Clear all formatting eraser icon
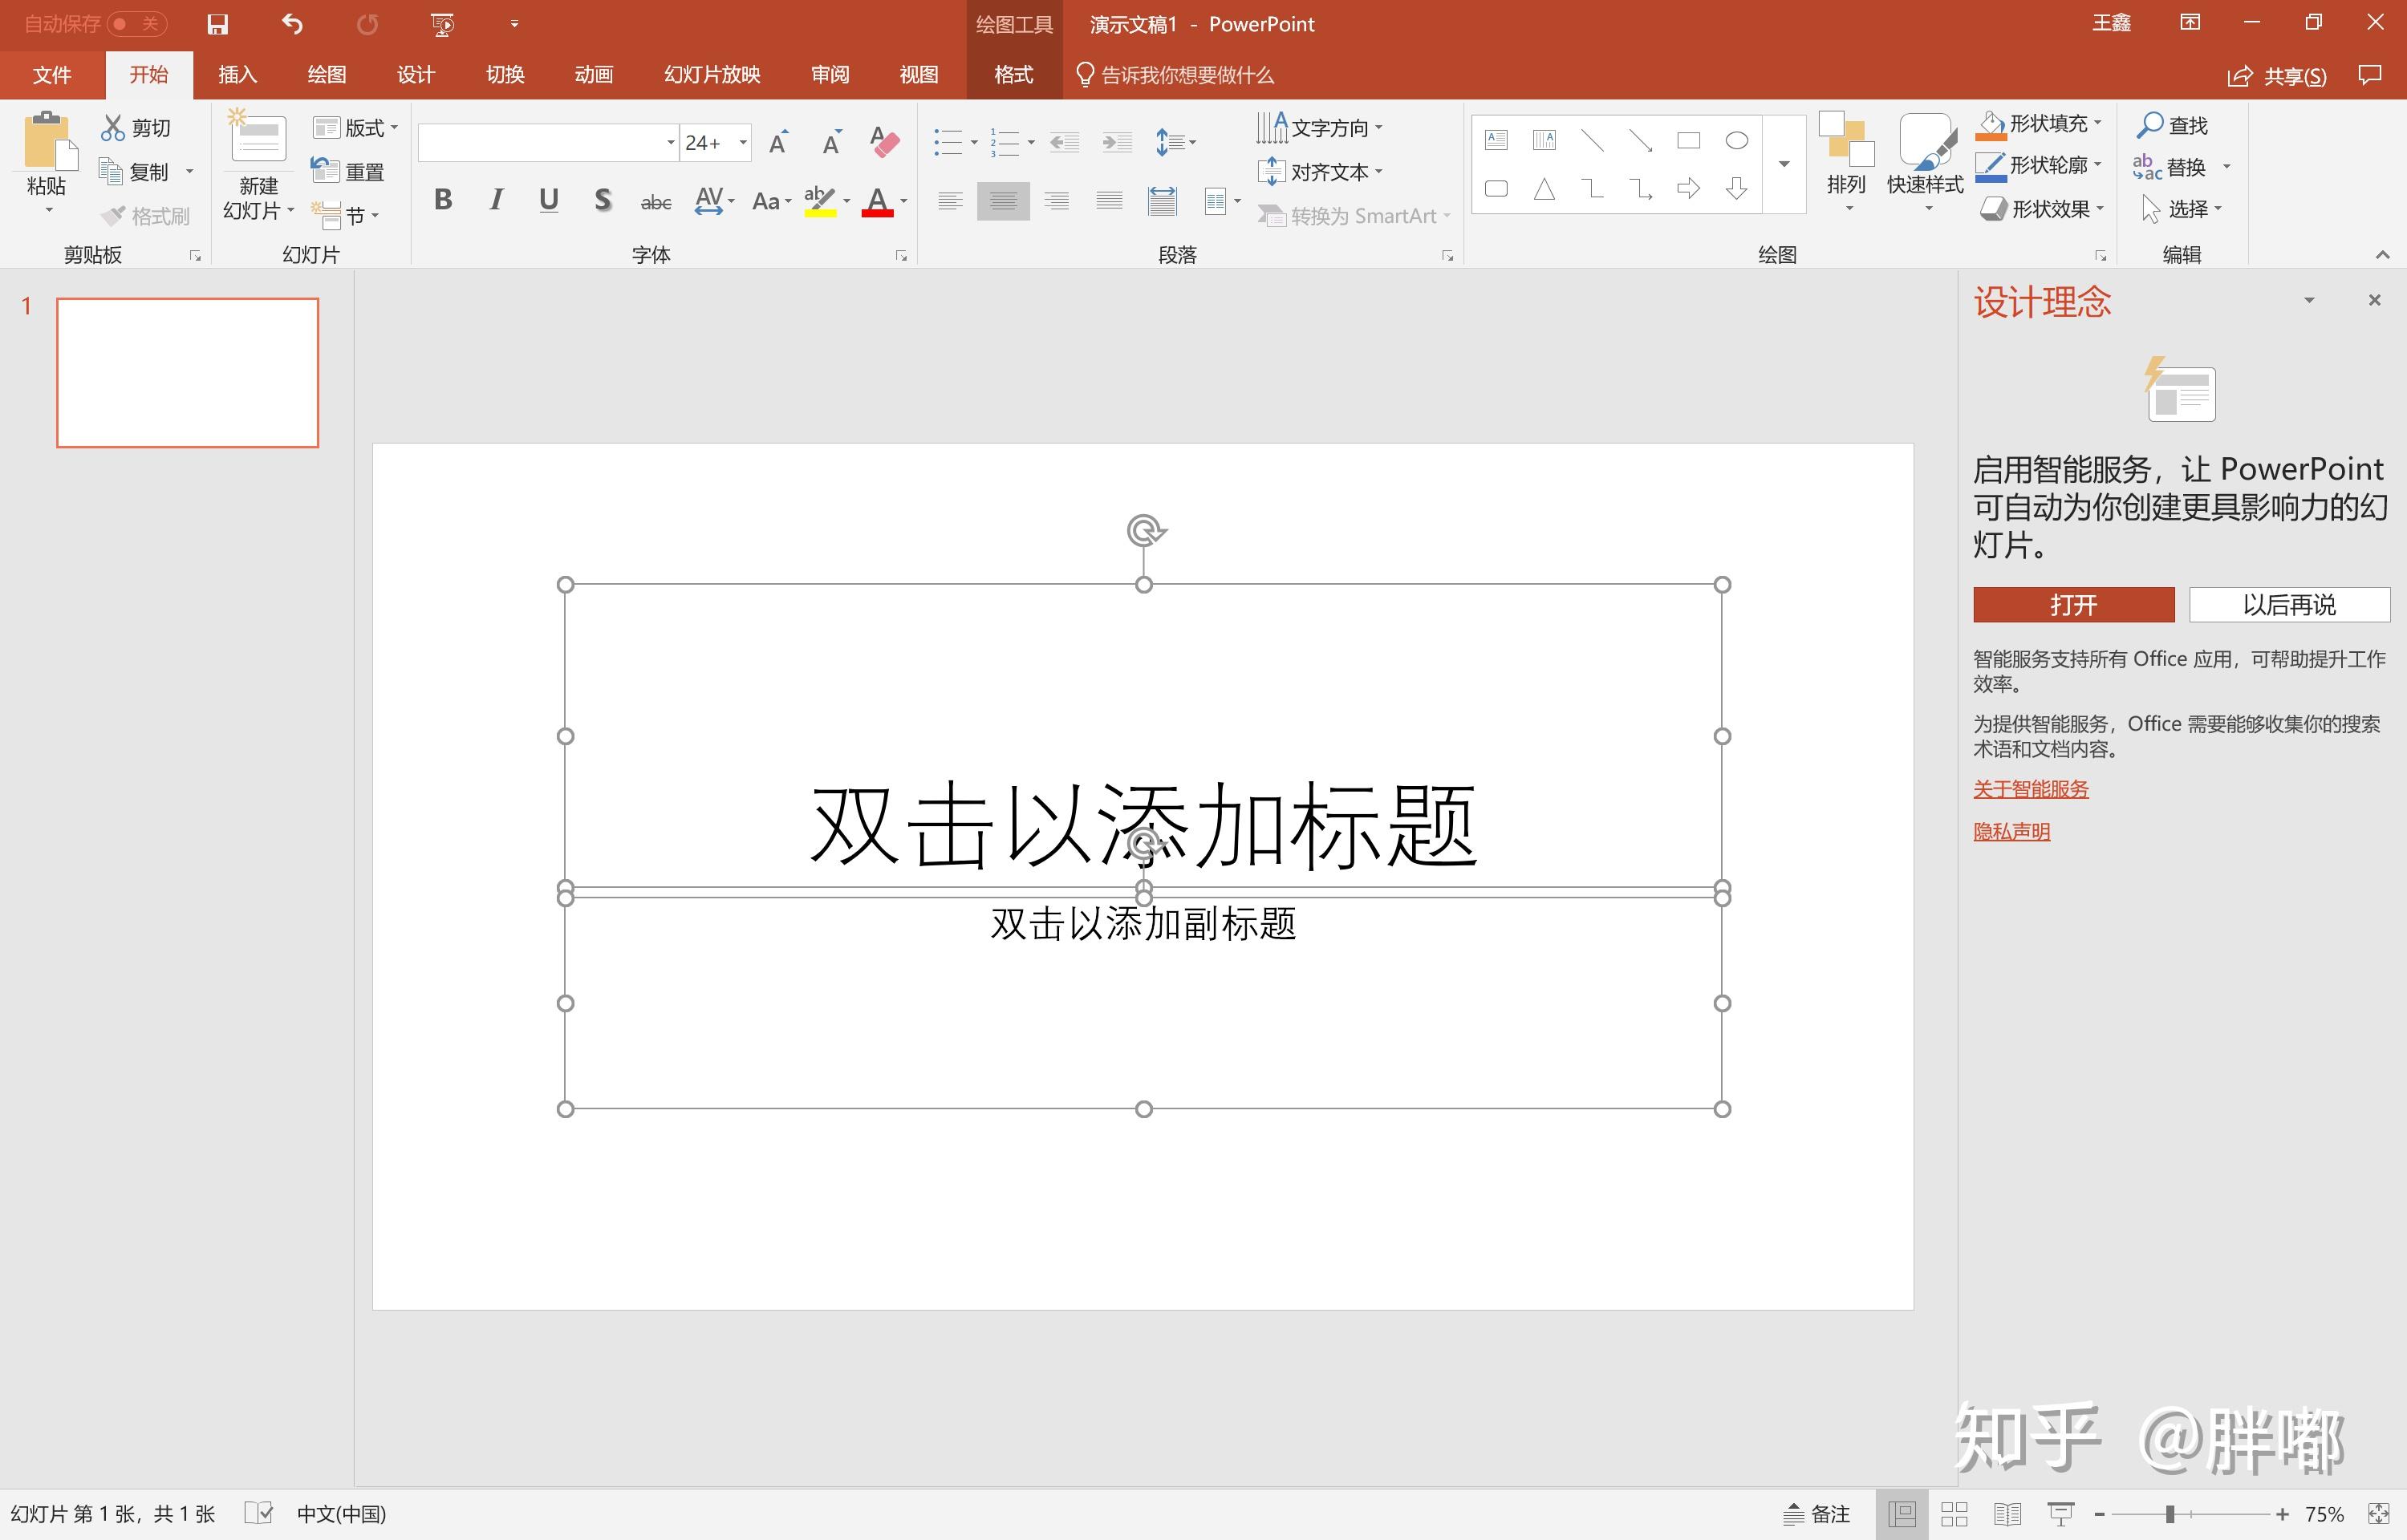Image resolution: width=2407 pixels, height=1540 pixels. click(x=884, y=142)
